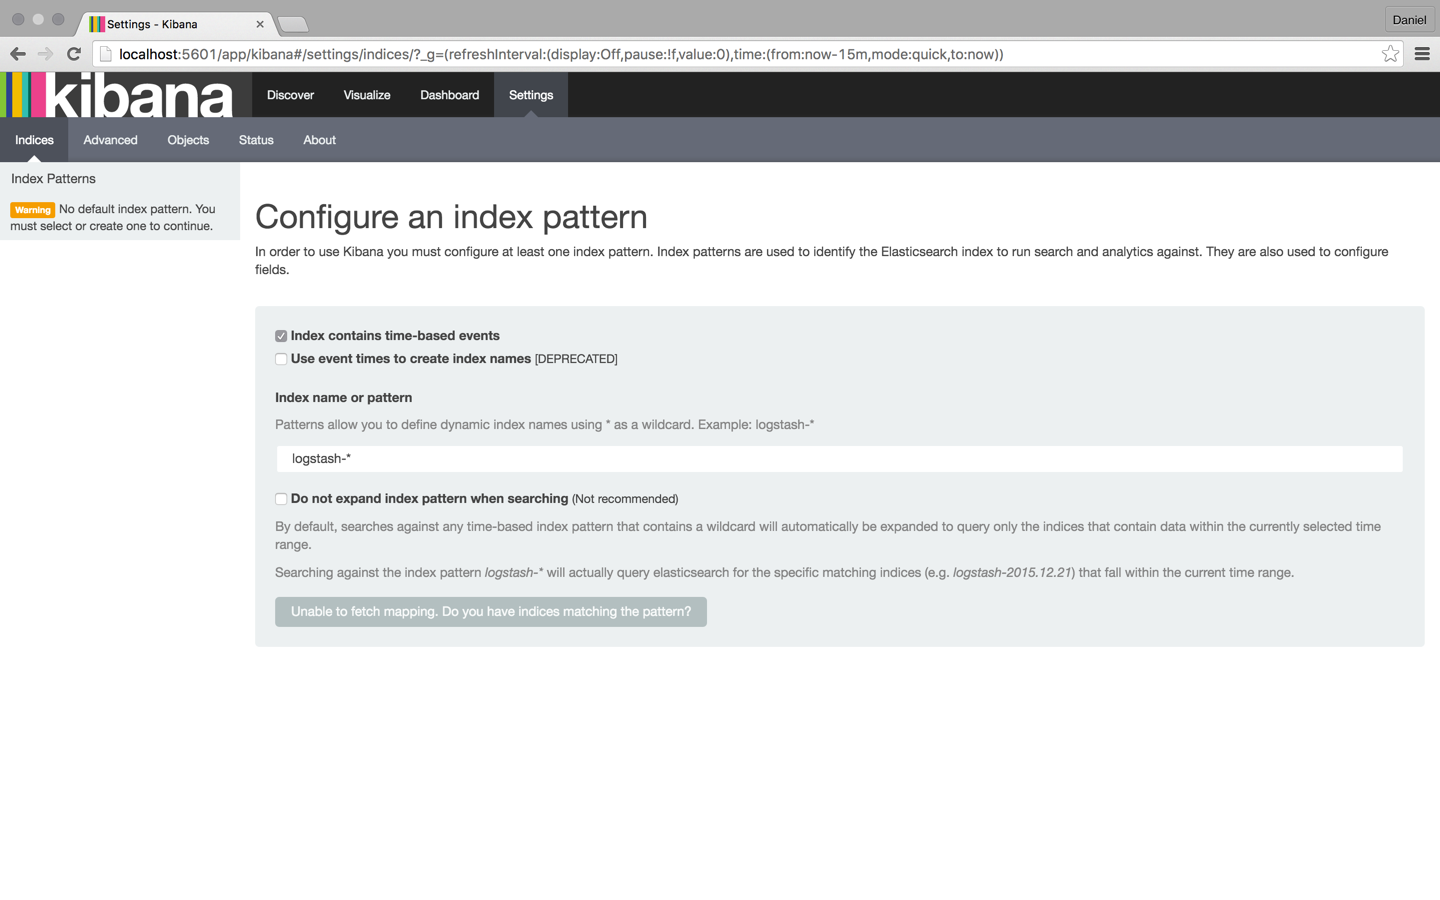Image resolution: width=1440 pixels, height=900 pixels.
Task: Click the browser page reload icon
Action: click(x=73, y=54)
